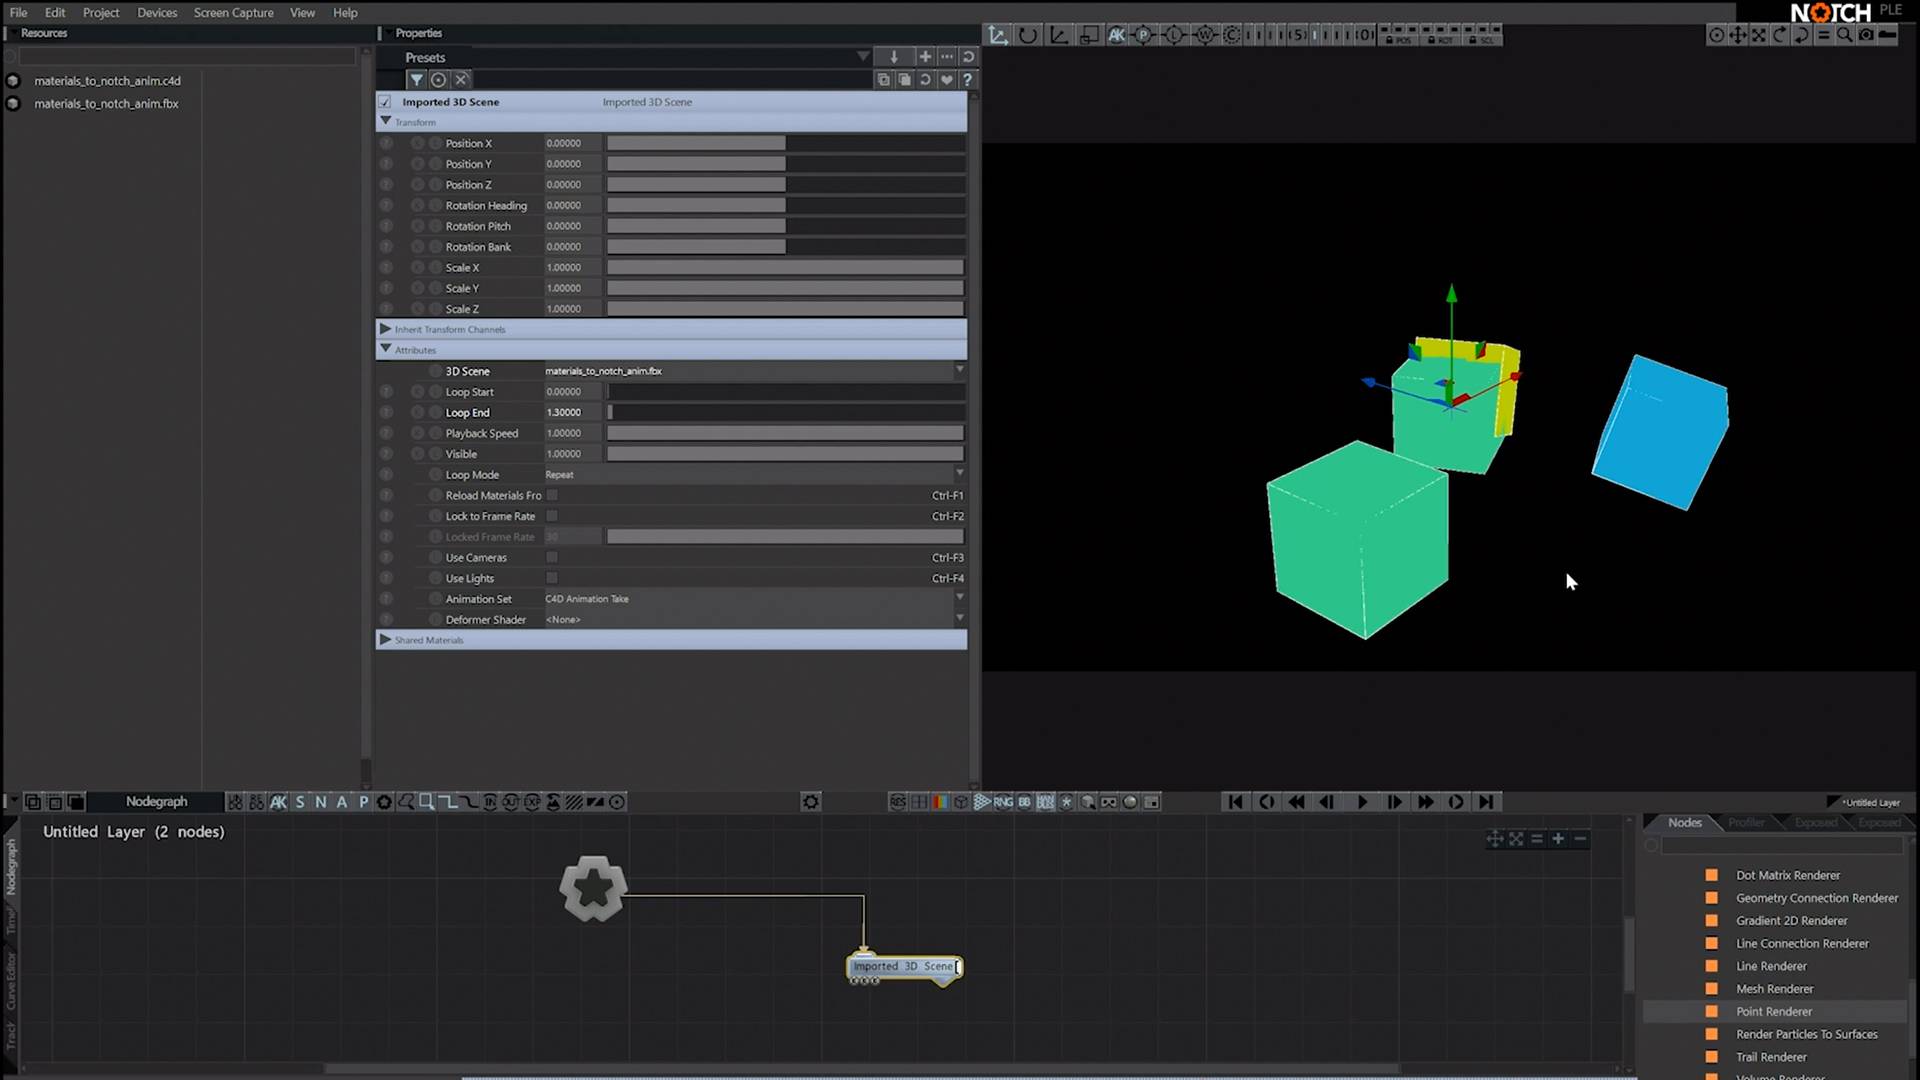The width and height of the screenshot is (1920, 1080).
Task: Tick the Reload Materials From checkbox
Action: point(552,495)
